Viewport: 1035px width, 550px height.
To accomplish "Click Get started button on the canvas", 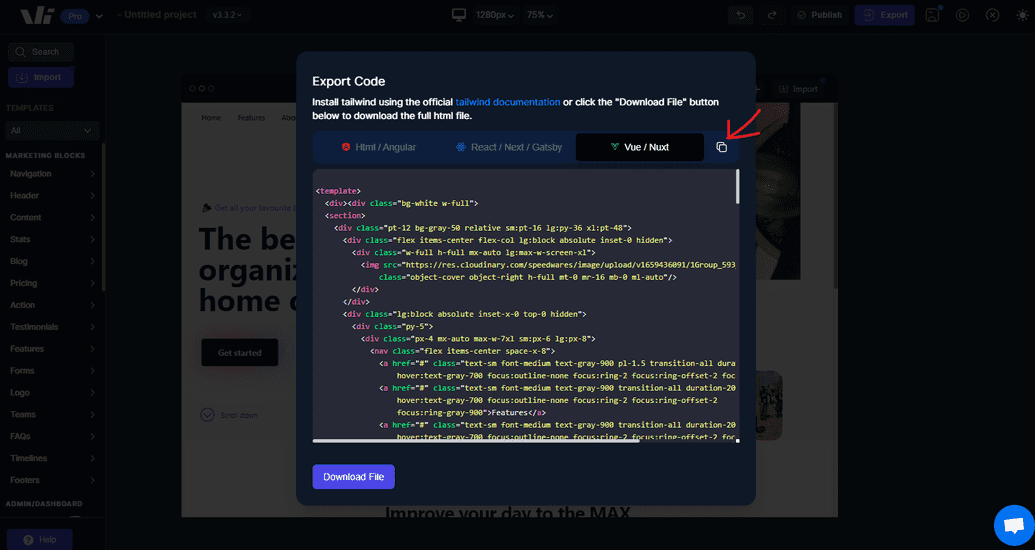I will [x=240, y=353].
